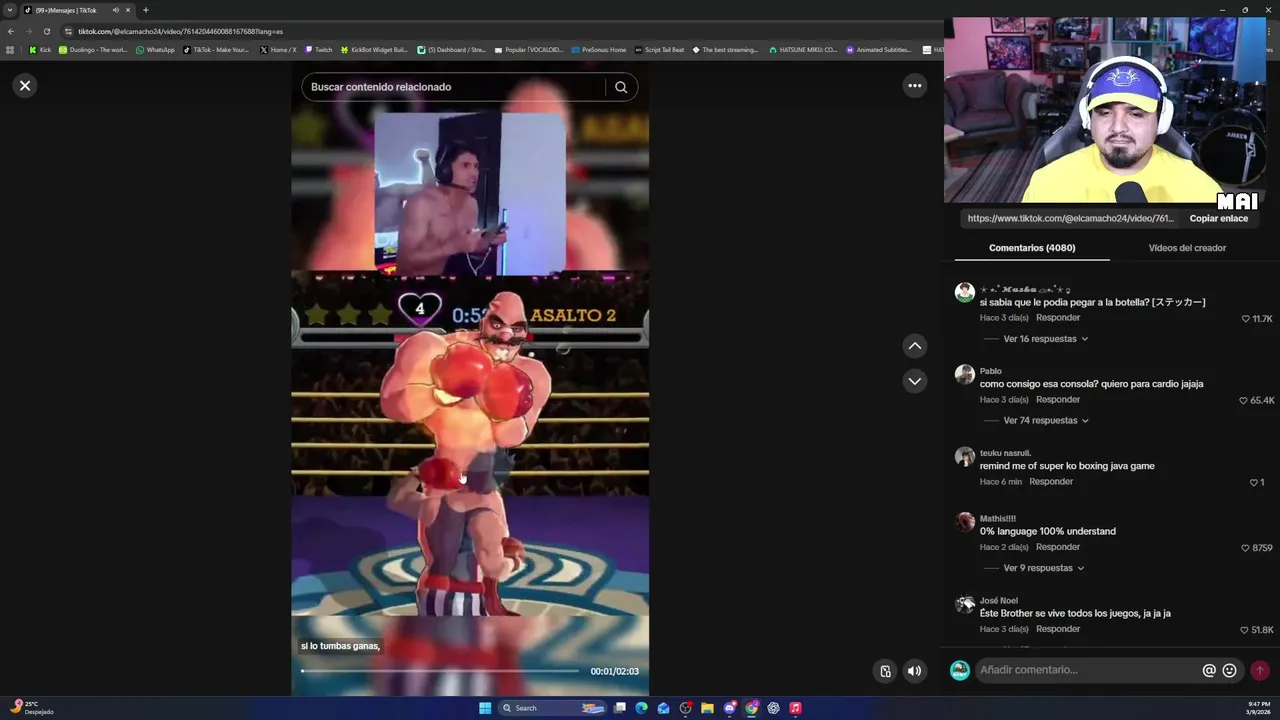Click the video progress bar

pyautogui.click(x=440, y=671)
